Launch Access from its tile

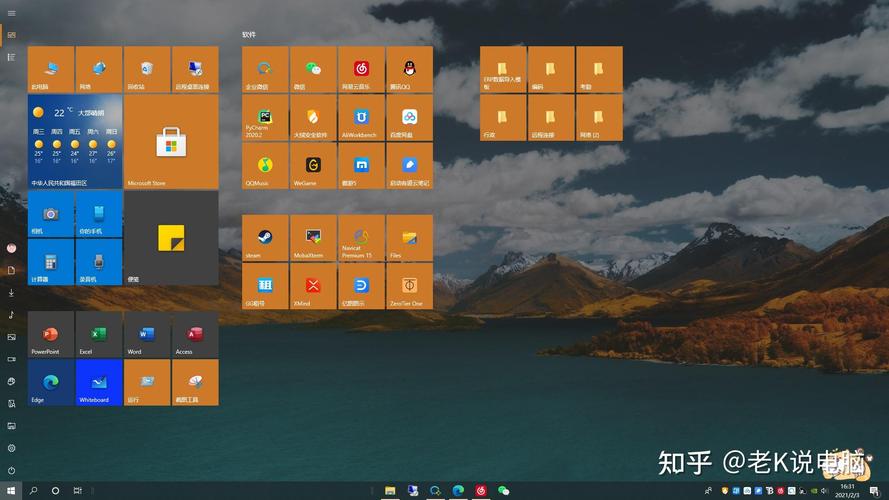(195, 334)
